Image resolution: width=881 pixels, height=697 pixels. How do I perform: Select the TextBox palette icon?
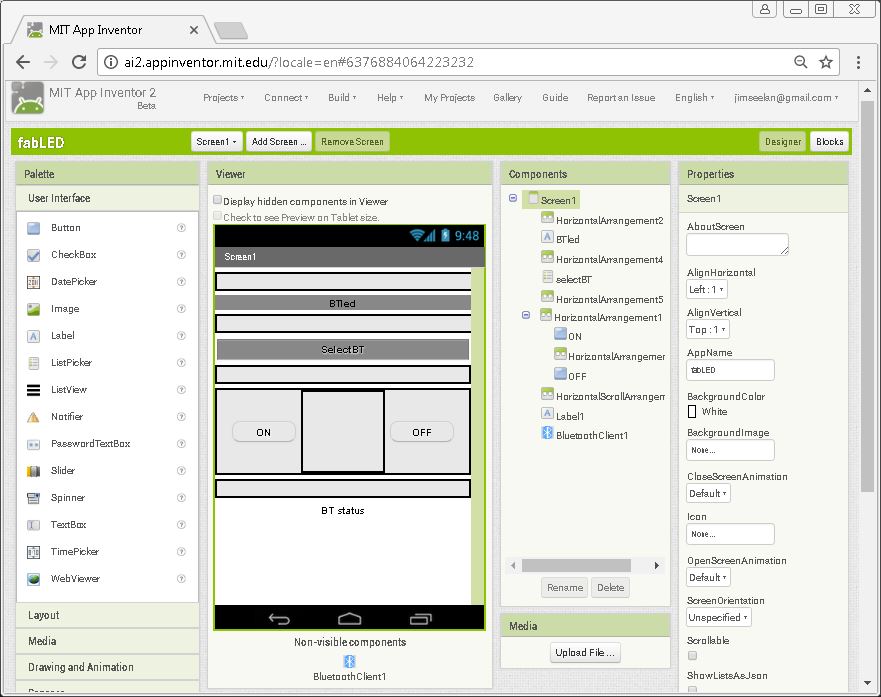tap(34, 525)
